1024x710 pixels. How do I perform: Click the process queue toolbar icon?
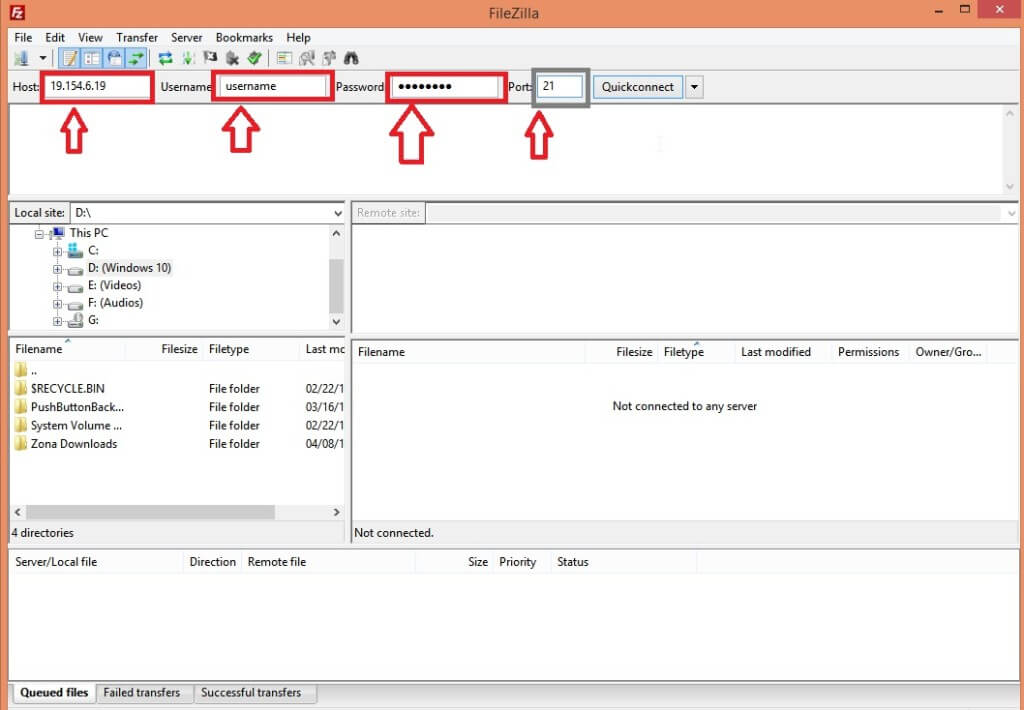pyautogui.click(x=188, y=58)
